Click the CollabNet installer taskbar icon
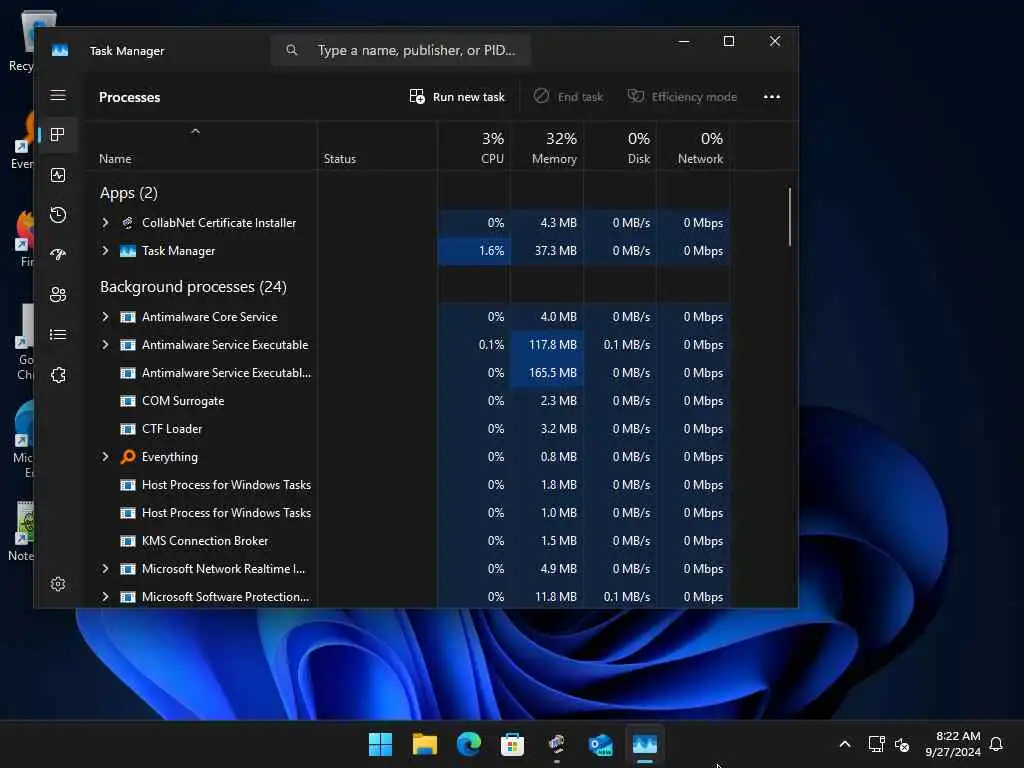 tap(556, 744)
